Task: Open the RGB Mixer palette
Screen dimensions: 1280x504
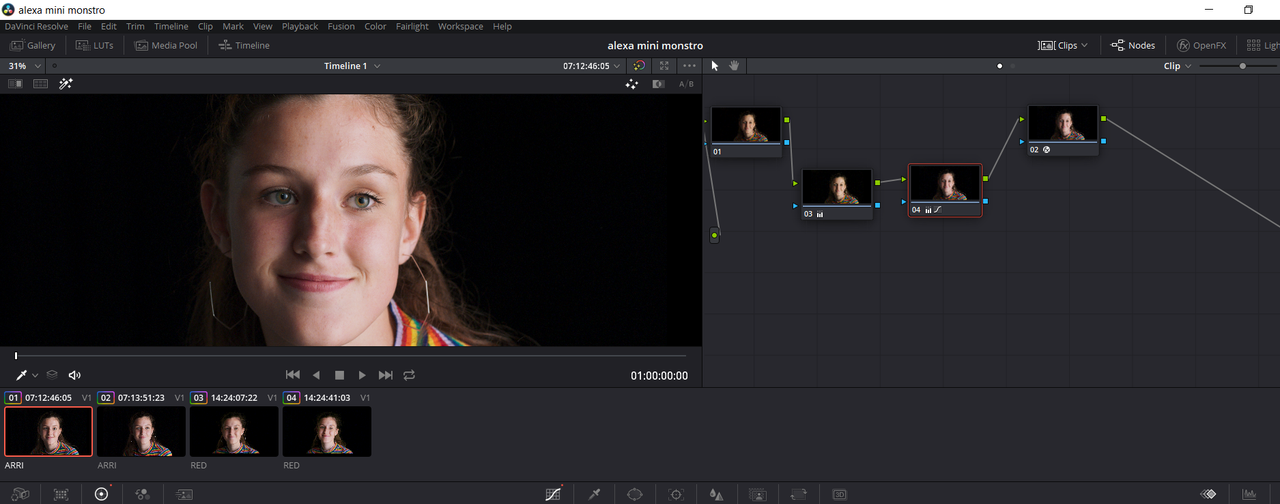Action: pos(142,494)
